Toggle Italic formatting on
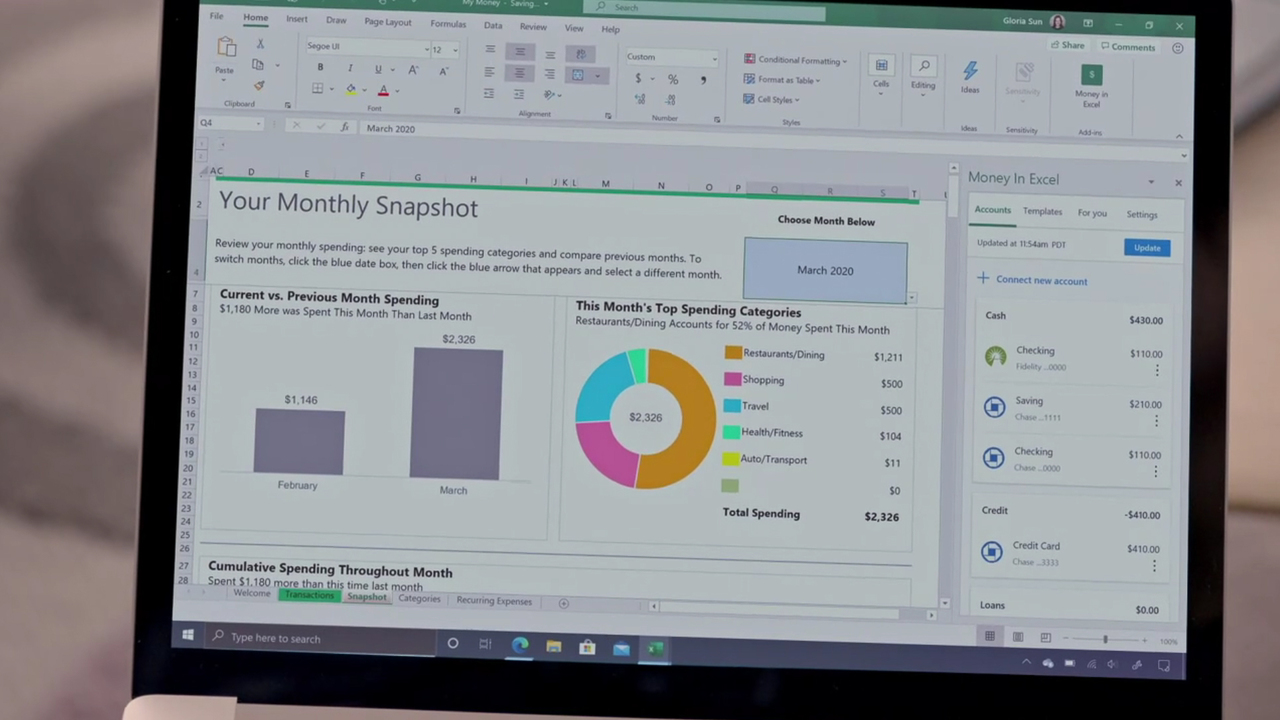This screenshot has width=1280, height=720. (350, 69)
